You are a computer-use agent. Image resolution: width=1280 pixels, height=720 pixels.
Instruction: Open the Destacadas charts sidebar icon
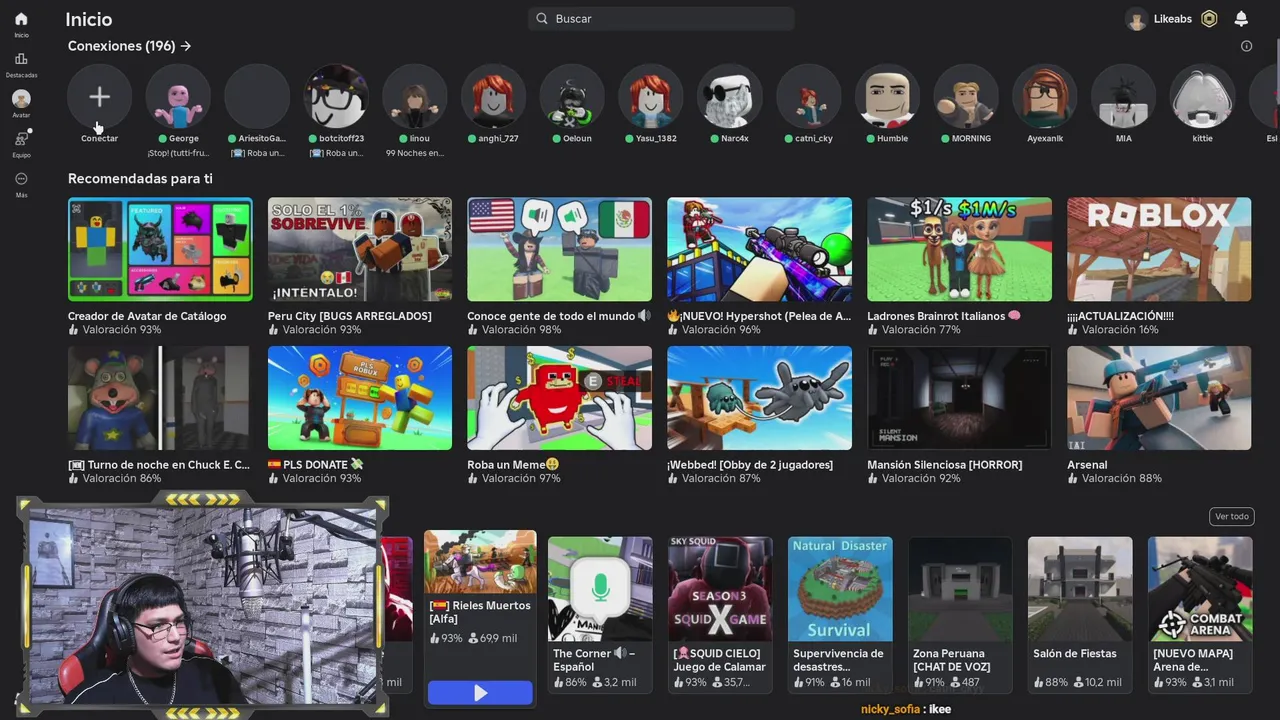click(x=21, y=59)
